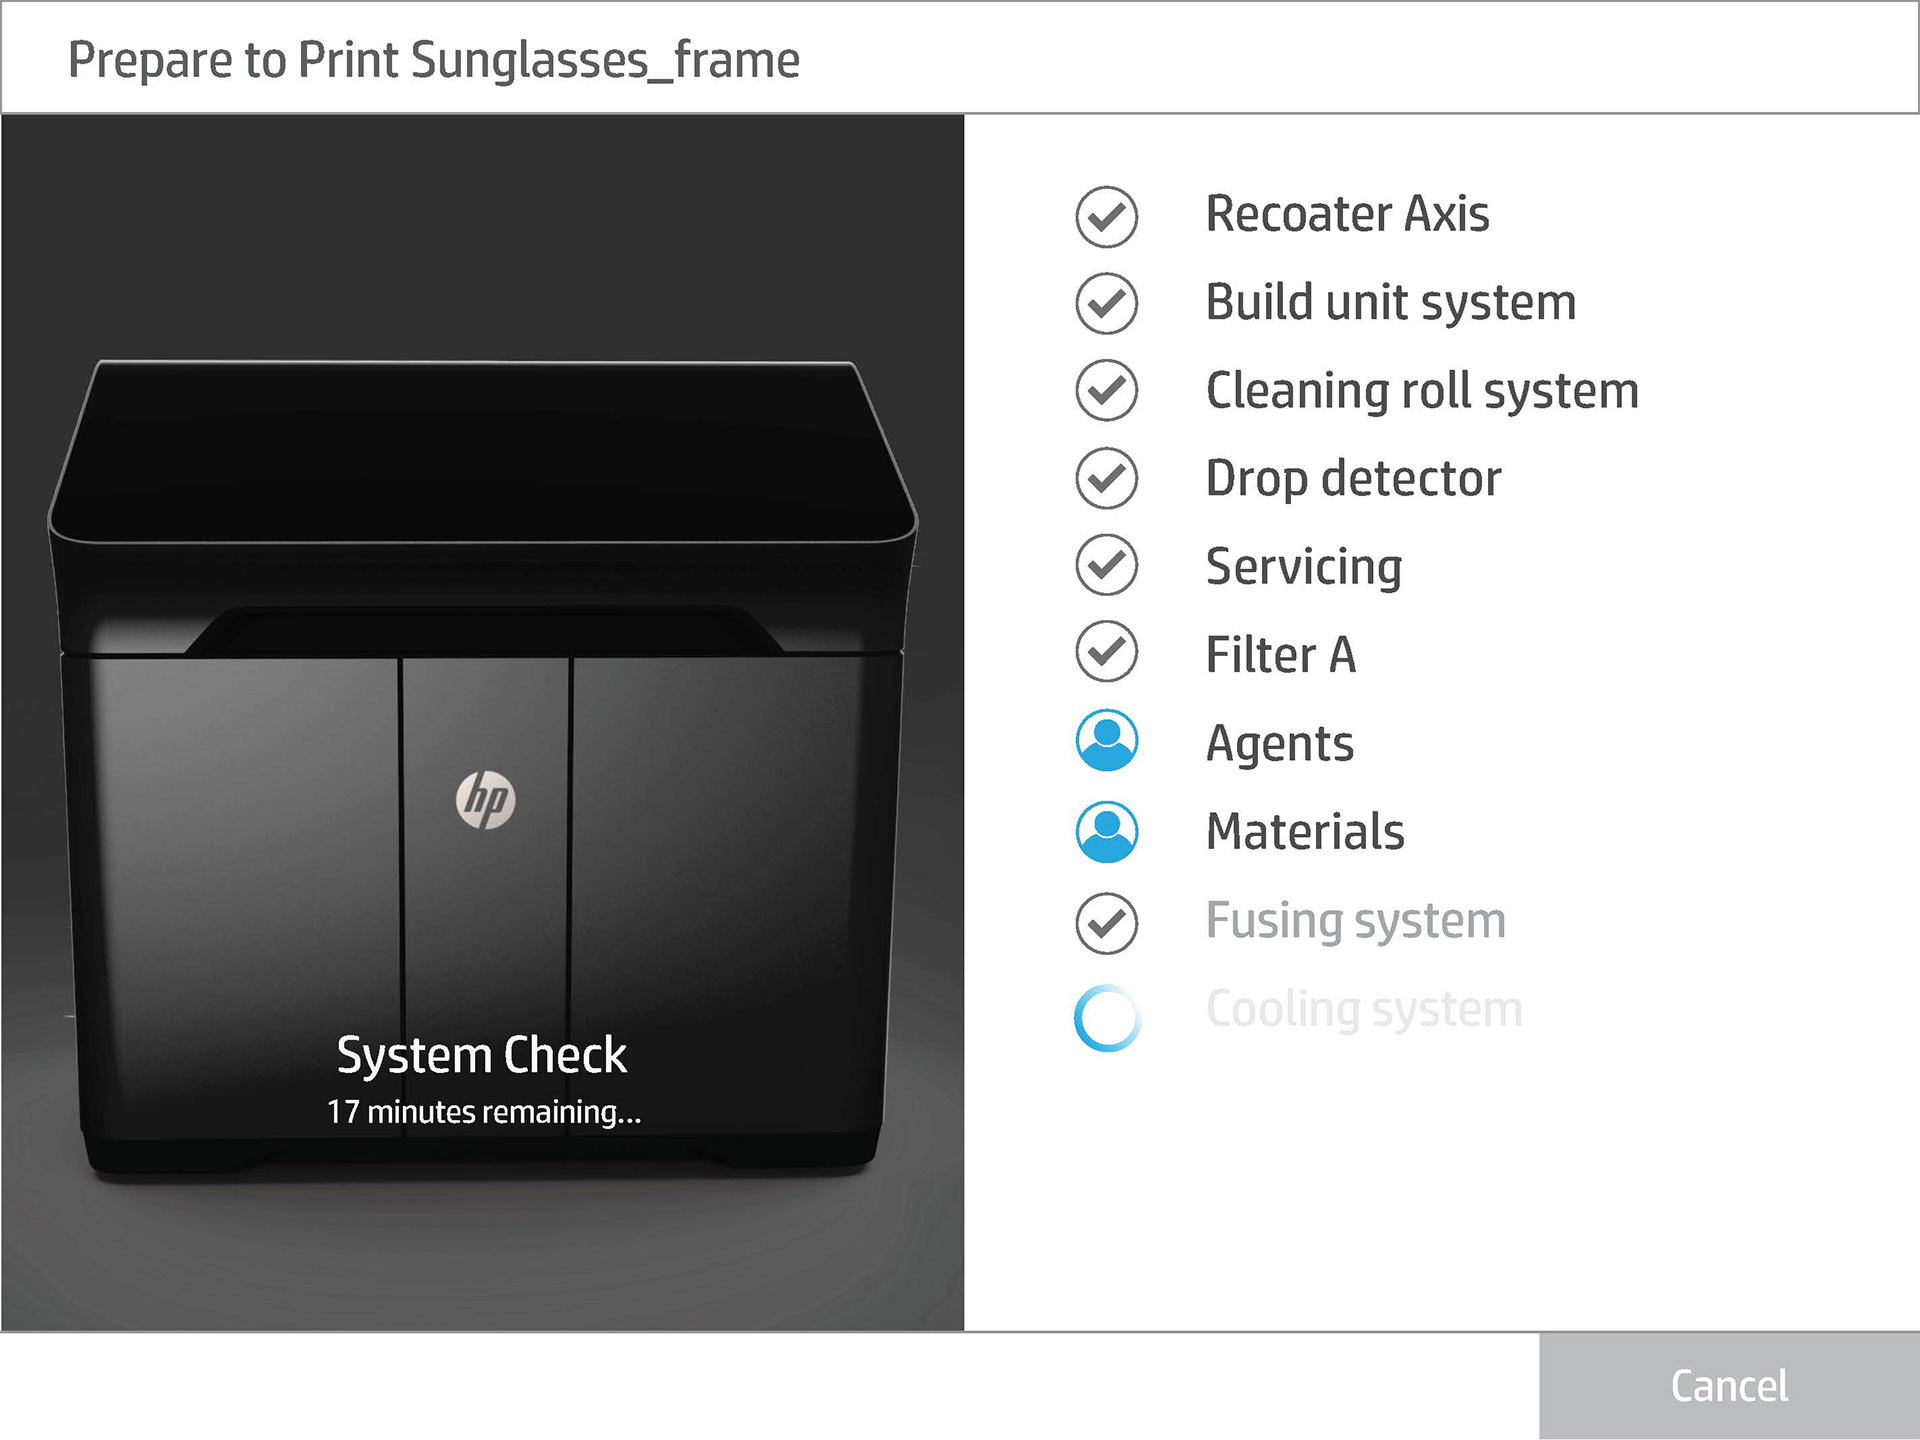Select the Materials list item label
Image resolution: width=1920 pixels, height=1440 pixels.
pos(1304,832)
